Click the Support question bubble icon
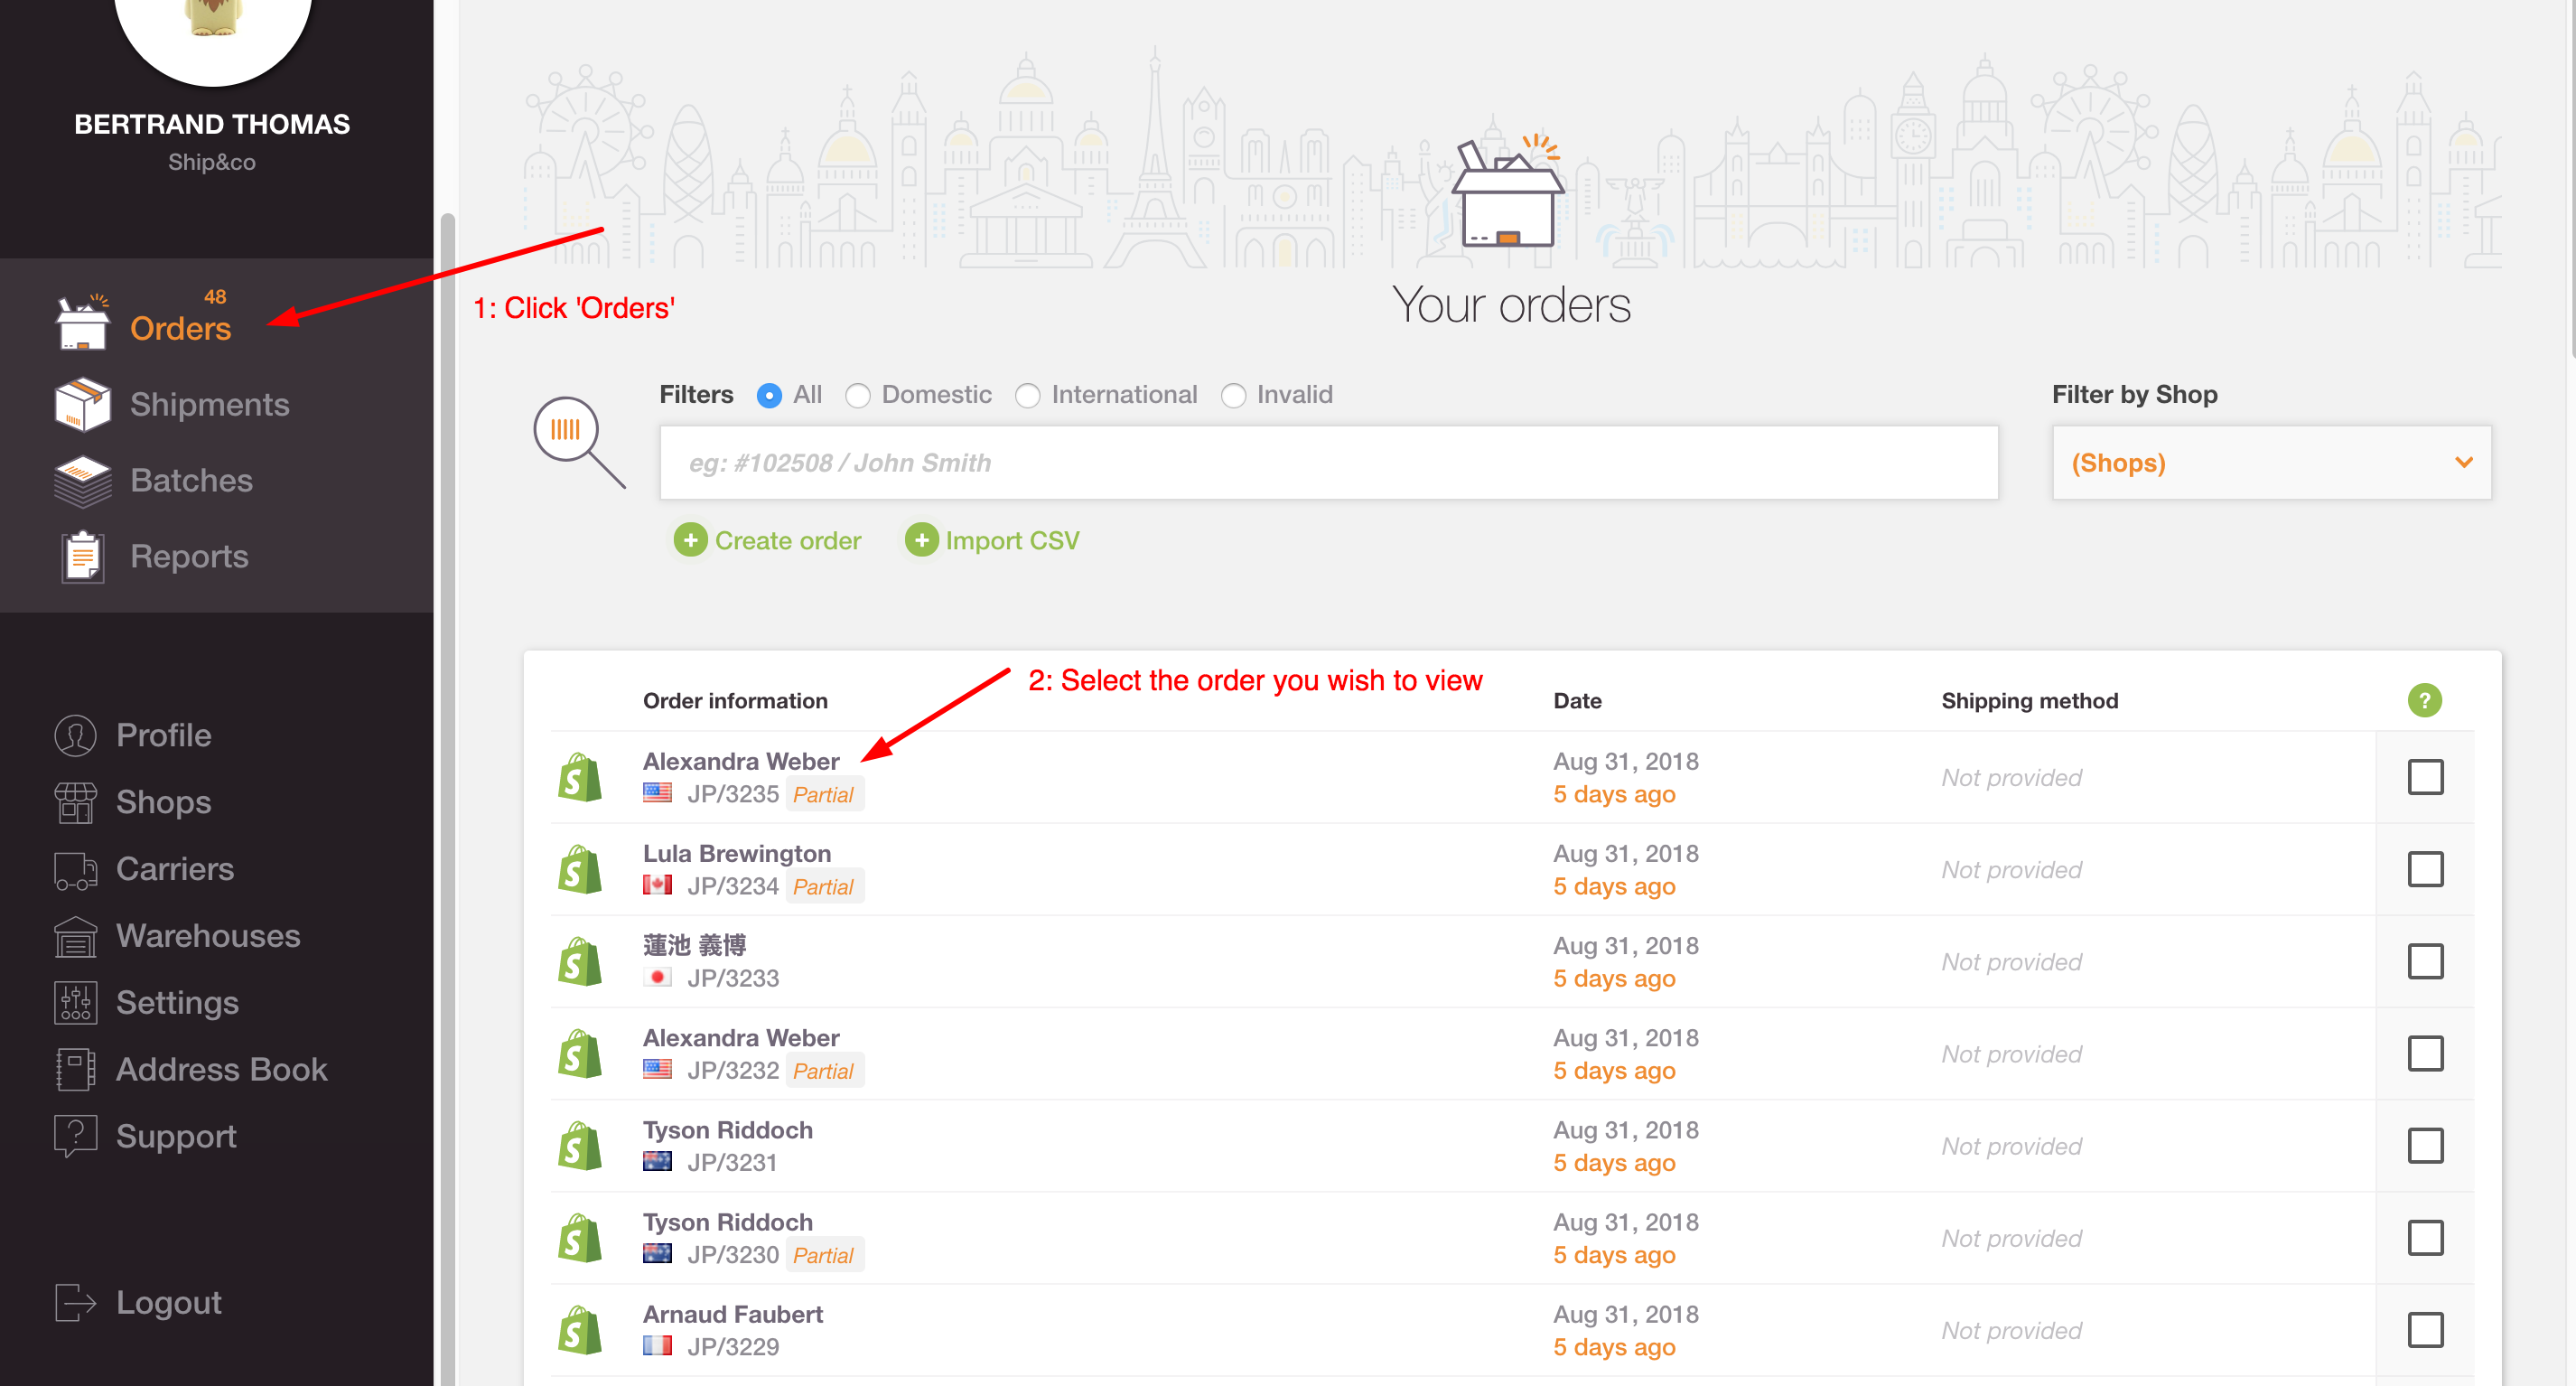Screen dimensions: 2576x1386 pos(75,1136)
